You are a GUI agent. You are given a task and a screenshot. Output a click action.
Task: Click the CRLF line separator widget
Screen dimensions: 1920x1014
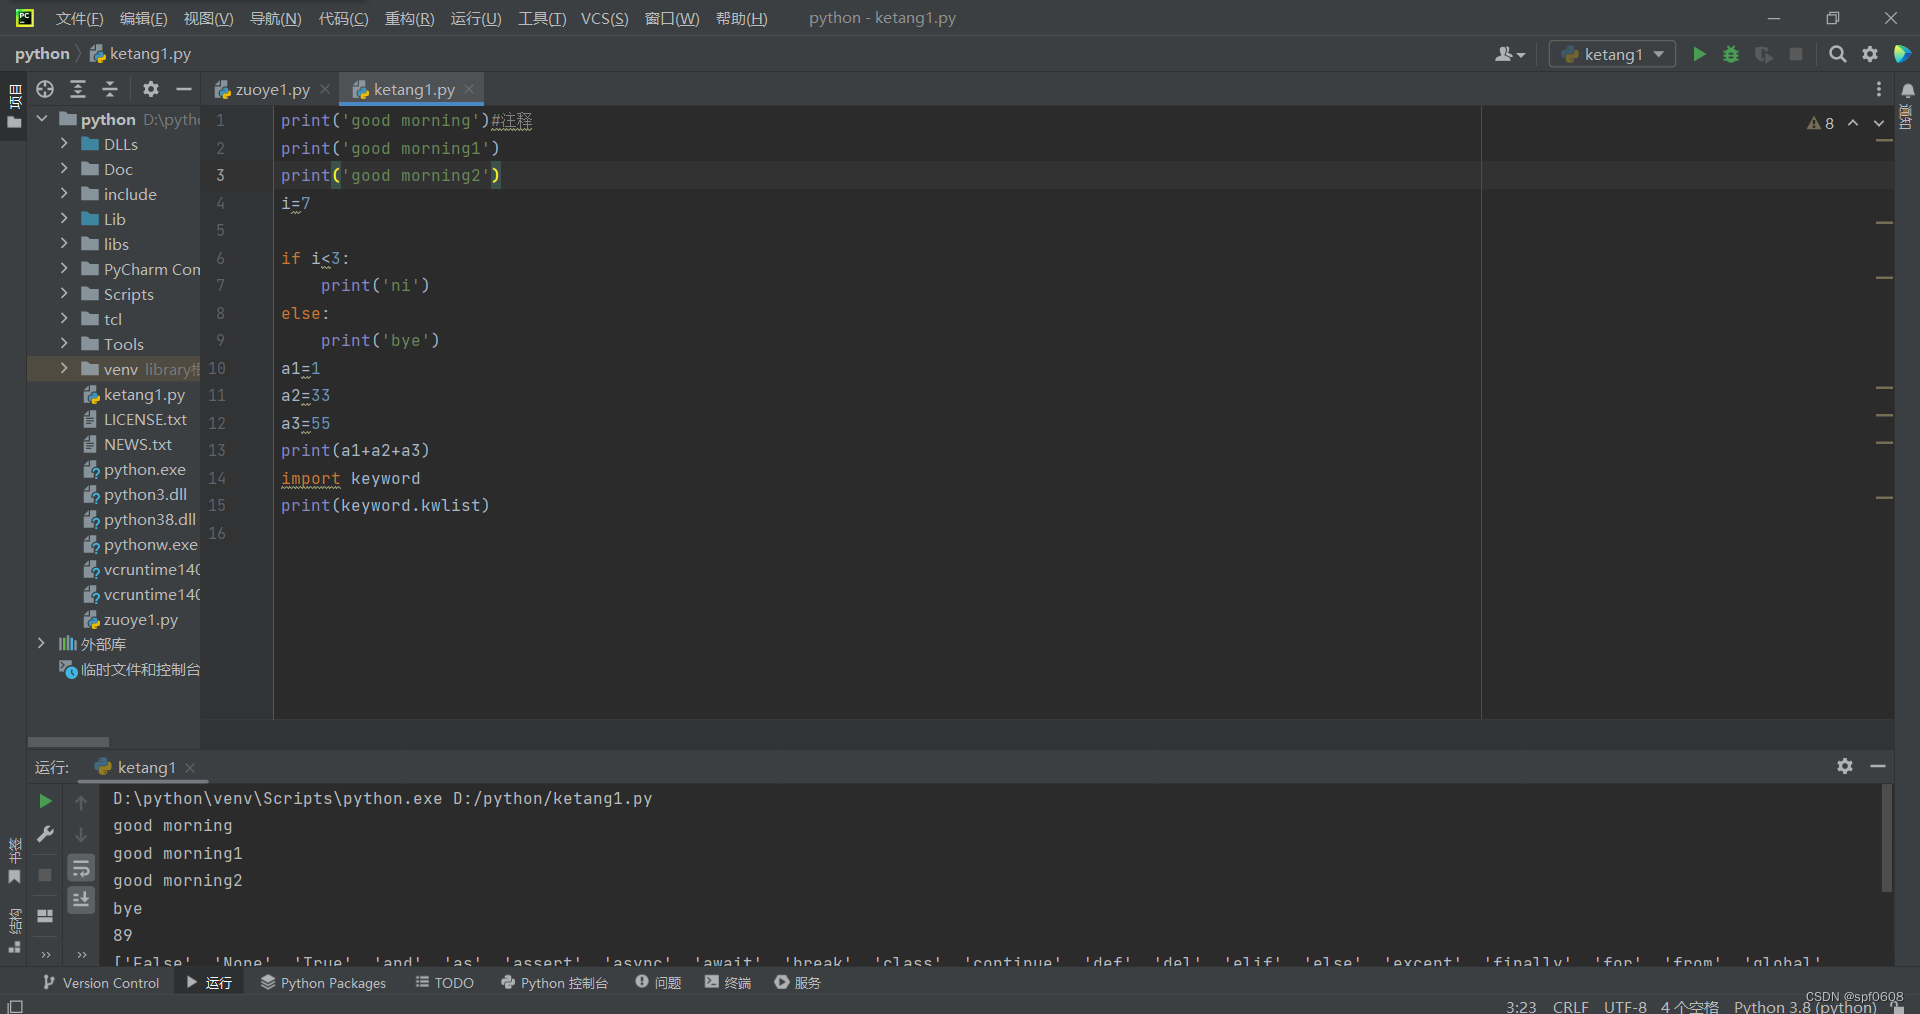pyautogui.click(x=1570, y=1006)
